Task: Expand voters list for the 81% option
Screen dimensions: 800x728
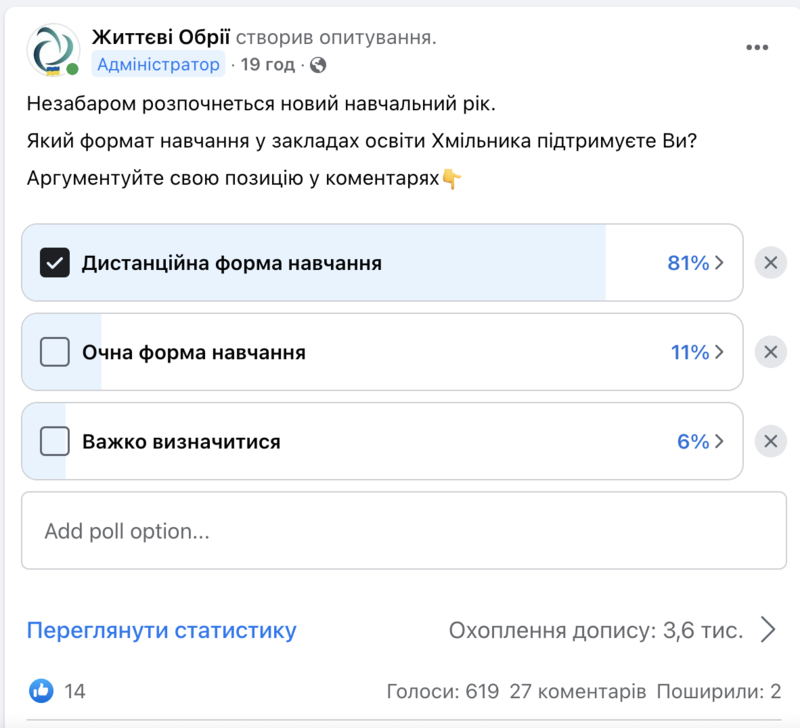Action: pos(695,263)
